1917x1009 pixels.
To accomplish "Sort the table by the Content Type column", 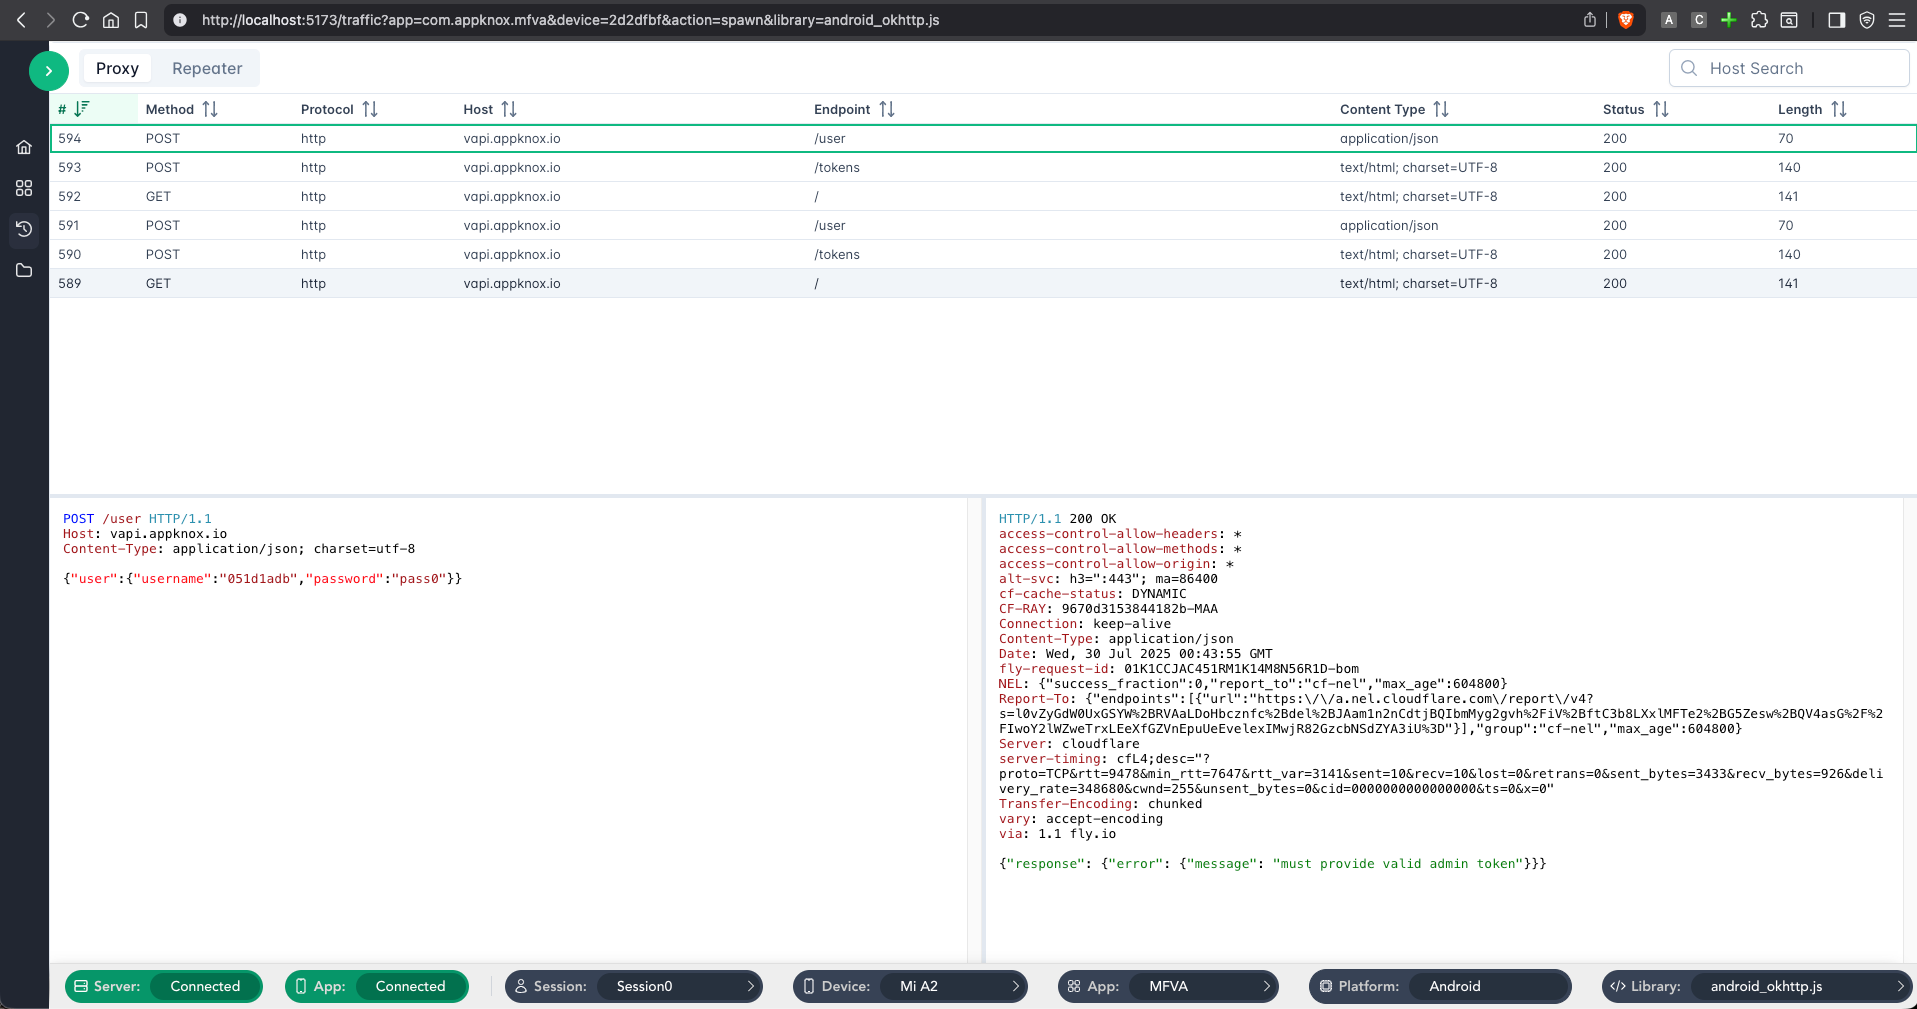I will click(x=1441, y=109).
